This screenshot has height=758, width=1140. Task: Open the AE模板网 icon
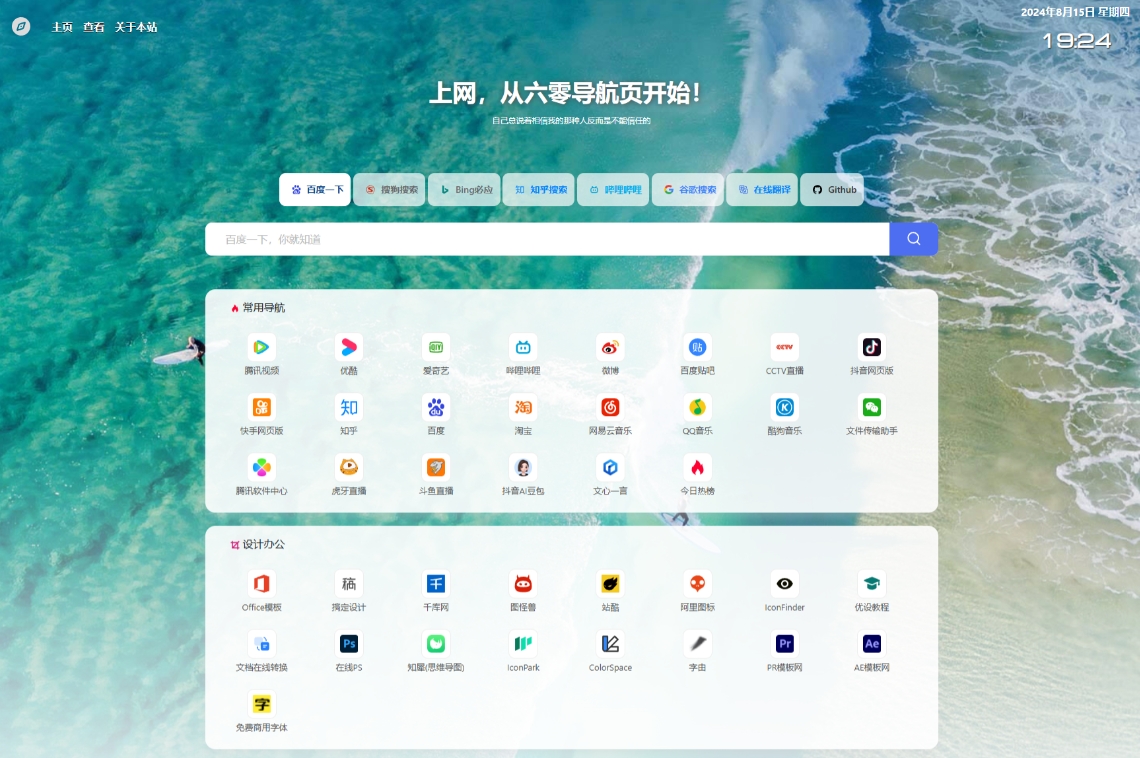872,644
